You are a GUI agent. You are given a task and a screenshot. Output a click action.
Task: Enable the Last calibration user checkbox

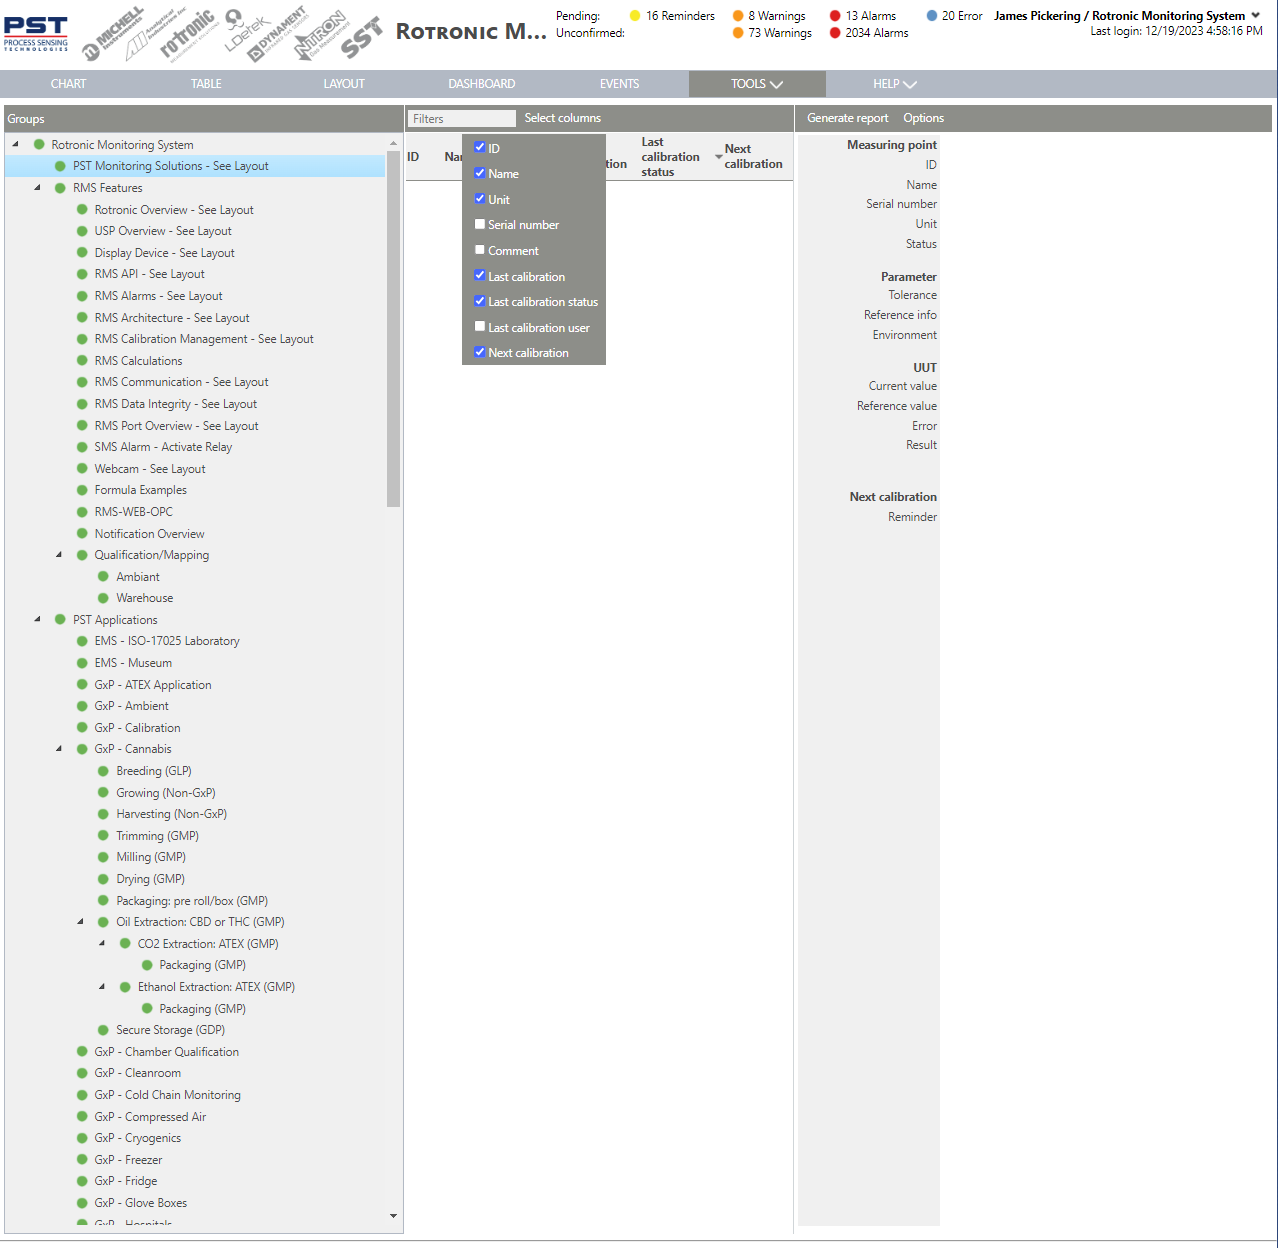pyautogui.click(x=480, y=326)
